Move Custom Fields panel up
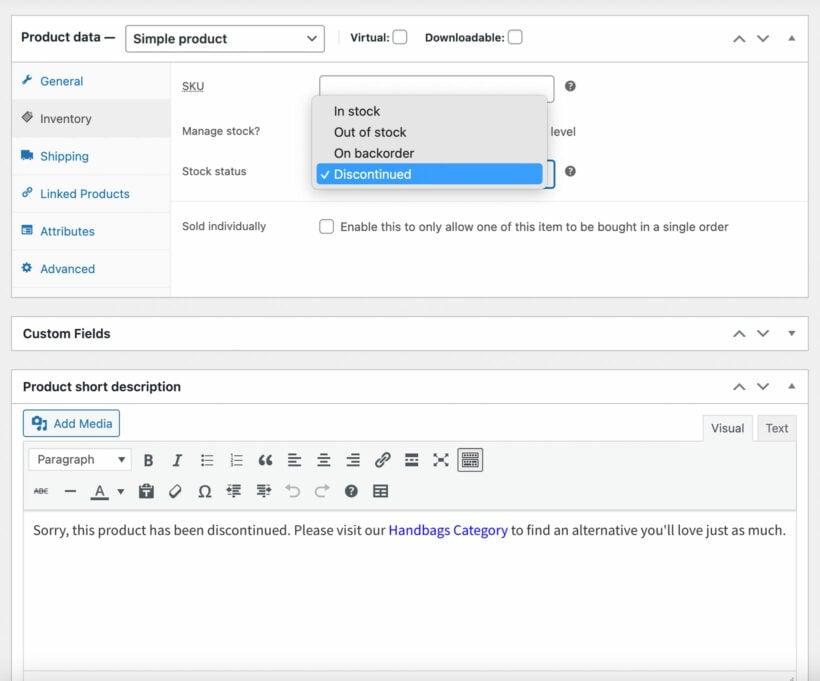 (739, 334)
